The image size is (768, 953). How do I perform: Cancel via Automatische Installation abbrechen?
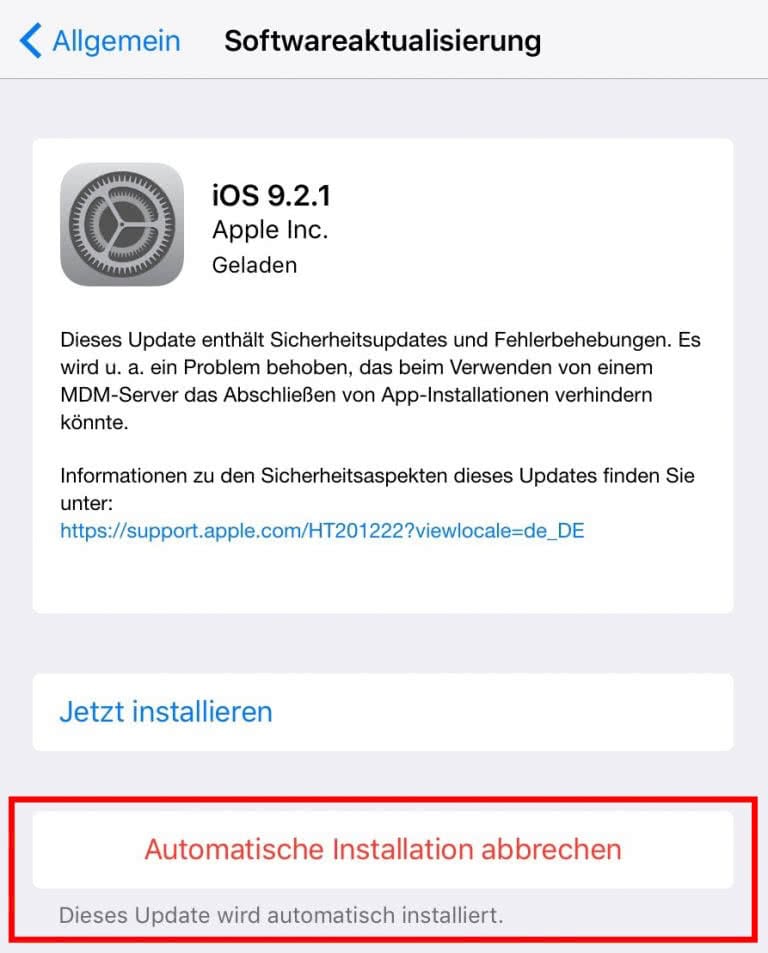(383, 849)
